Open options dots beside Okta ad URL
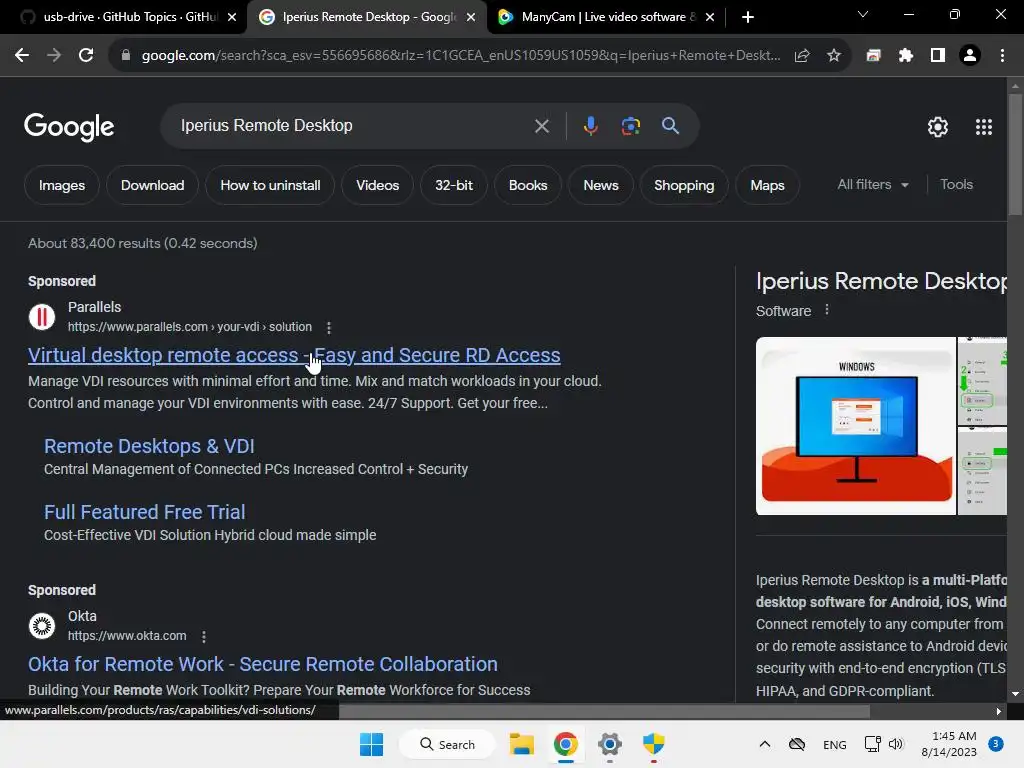Screen dimensions: 1024x768 (x=204, y=636)
